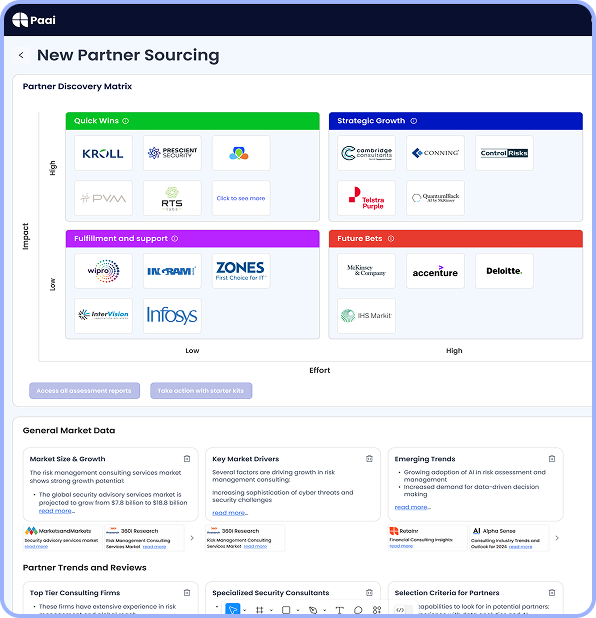Select the InterVision partner tile

click(103, 316)
